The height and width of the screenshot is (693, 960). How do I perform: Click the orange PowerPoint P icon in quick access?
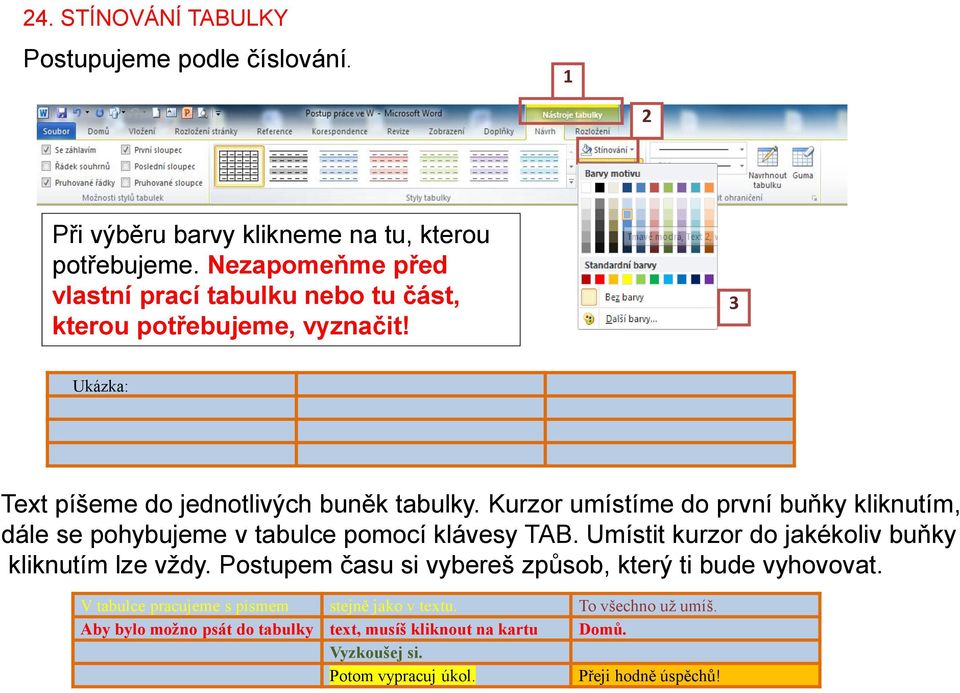tap(187, 113)
